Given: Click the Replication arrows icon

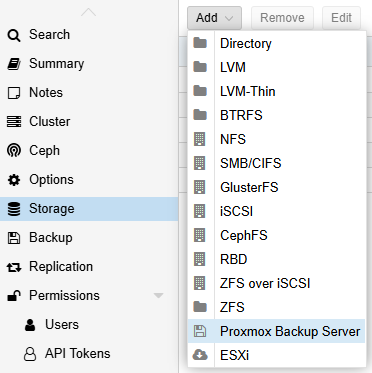Looking at the screenshot, I should point(14,267).
